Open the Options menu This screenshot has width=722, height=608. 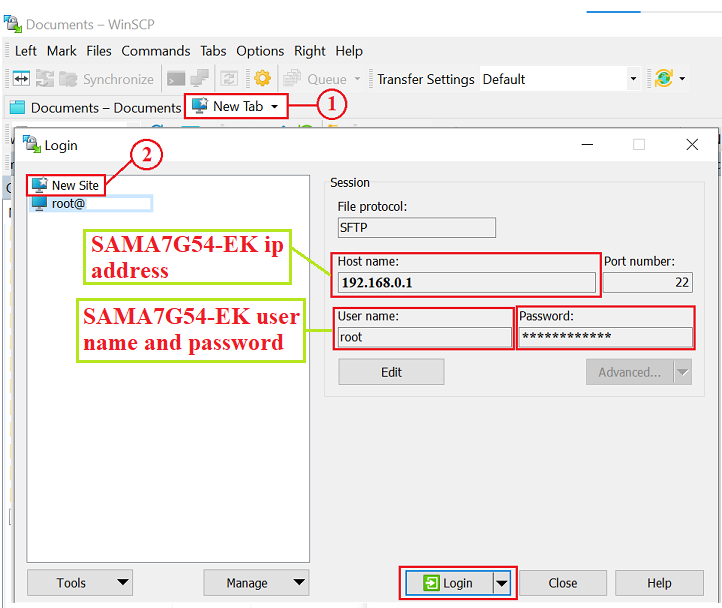(260, 51)
